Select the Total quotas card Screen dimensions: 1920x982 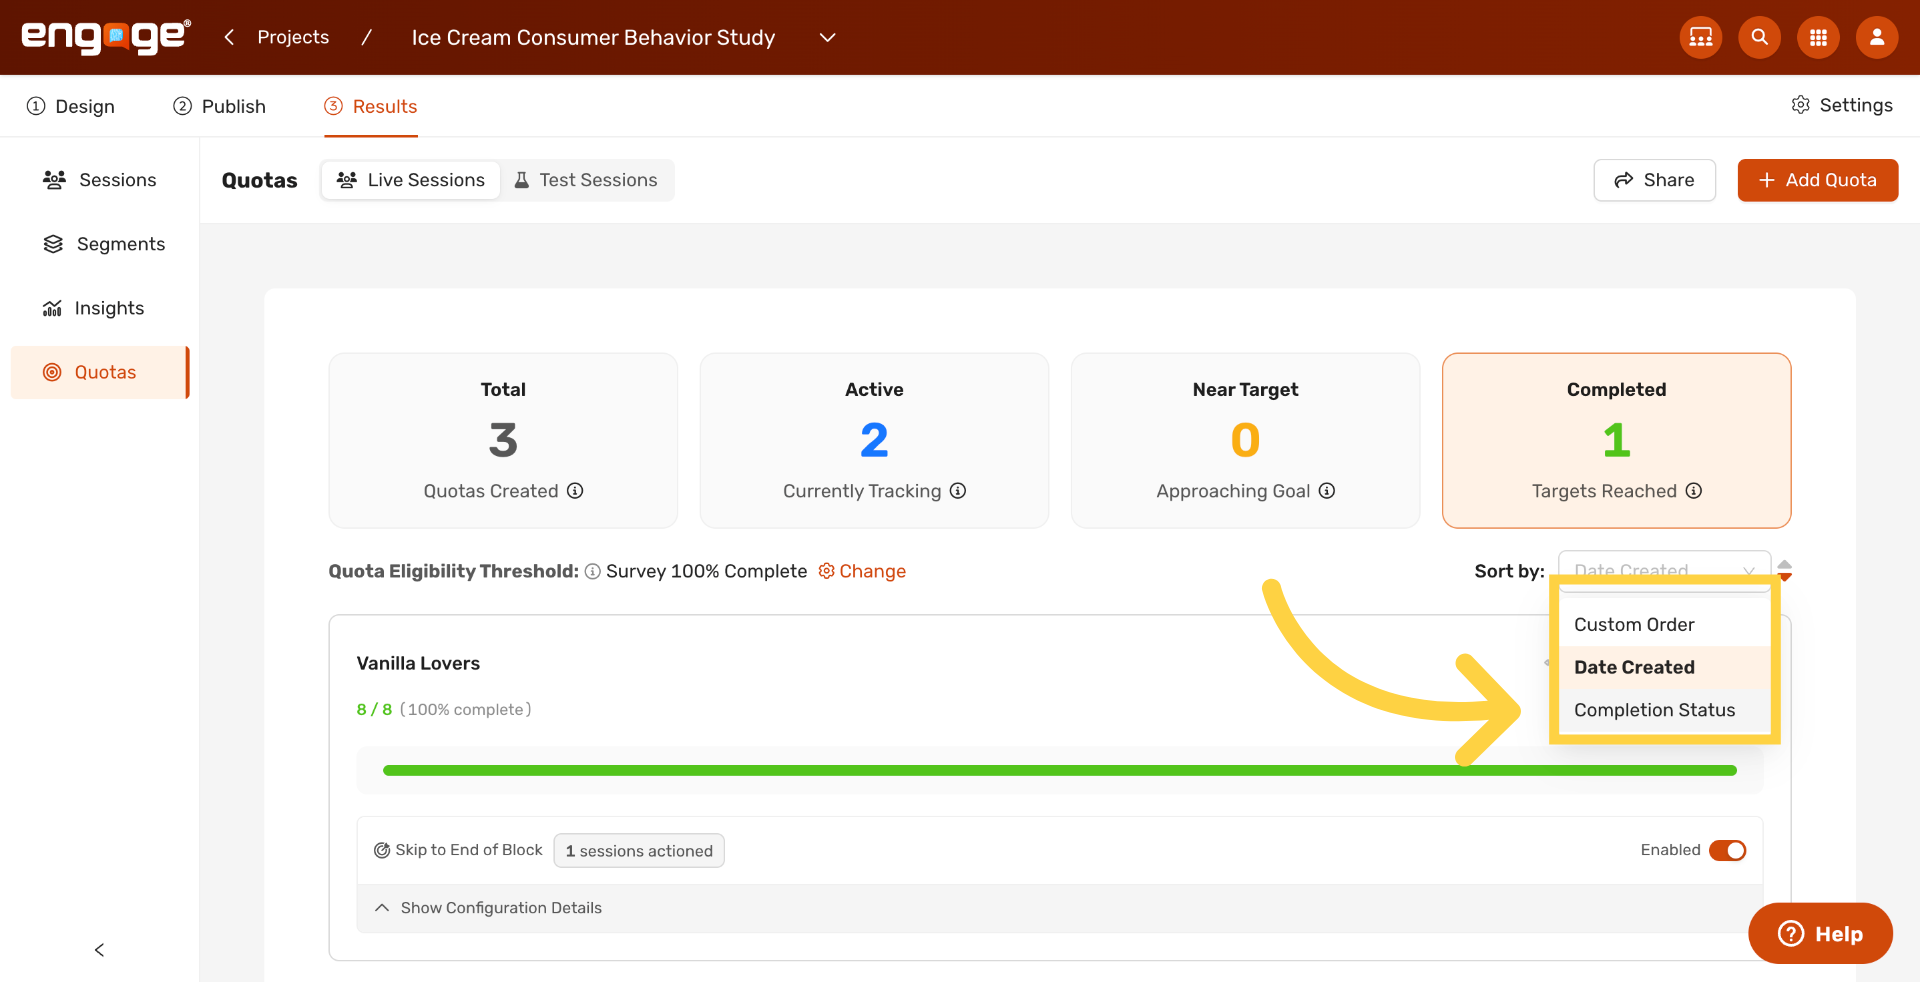pos(503,440)
